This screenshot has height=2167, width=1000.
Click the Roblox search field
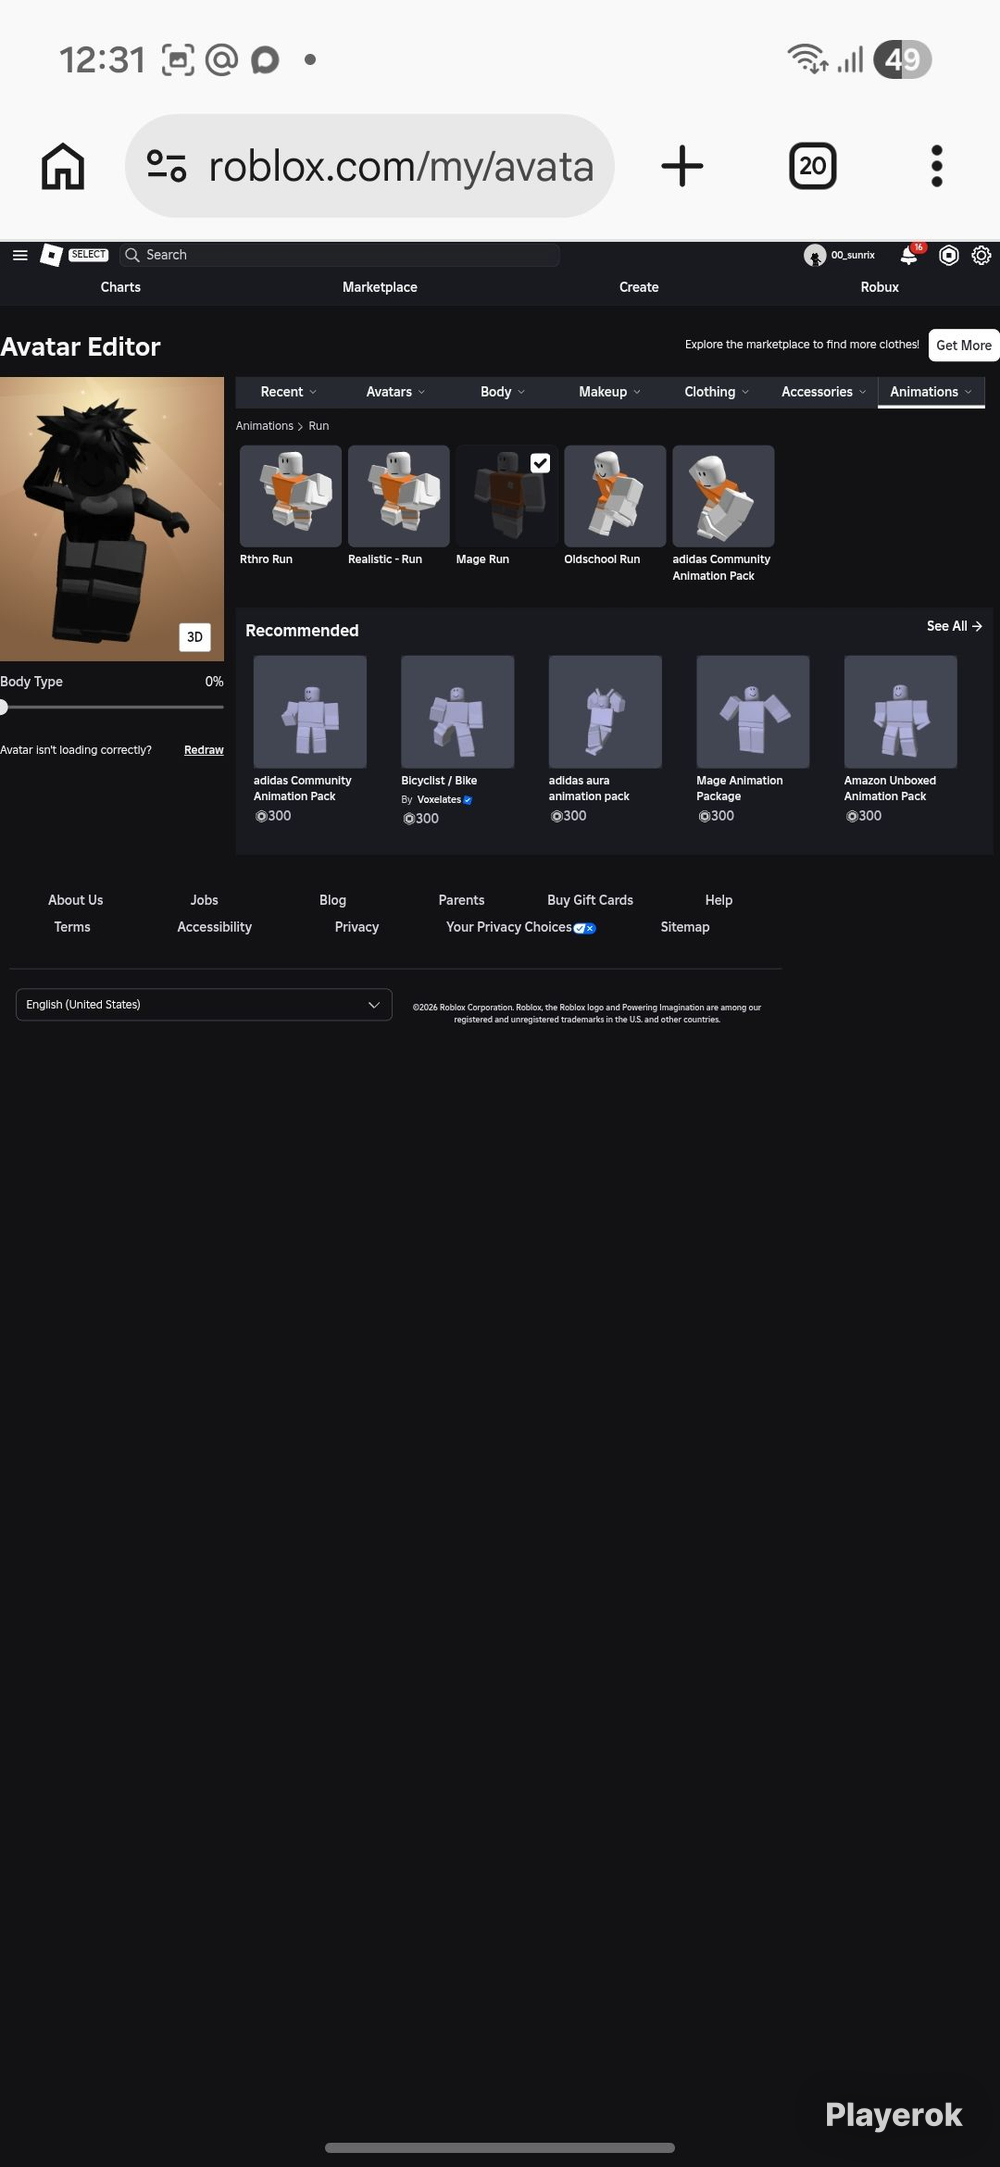point(340,255)
